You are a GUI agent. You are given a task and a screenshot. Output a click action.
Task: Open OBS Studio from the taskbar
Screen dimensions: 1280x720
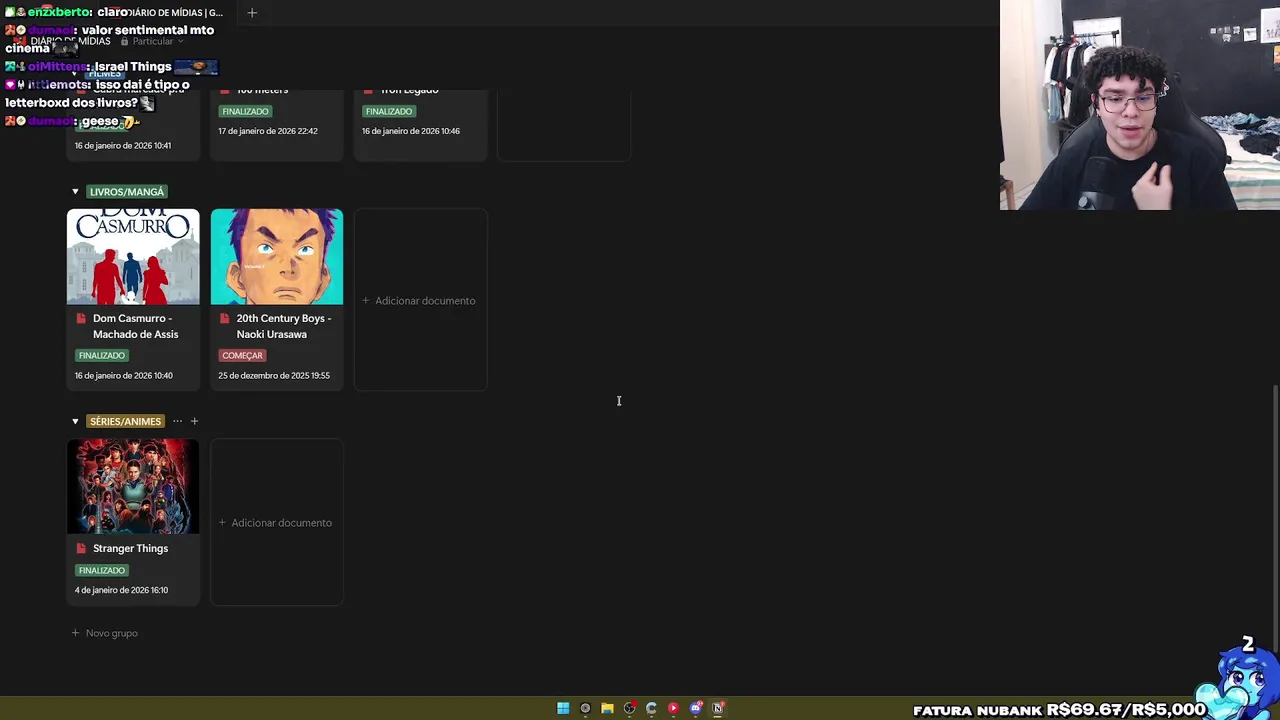[629, 708]
